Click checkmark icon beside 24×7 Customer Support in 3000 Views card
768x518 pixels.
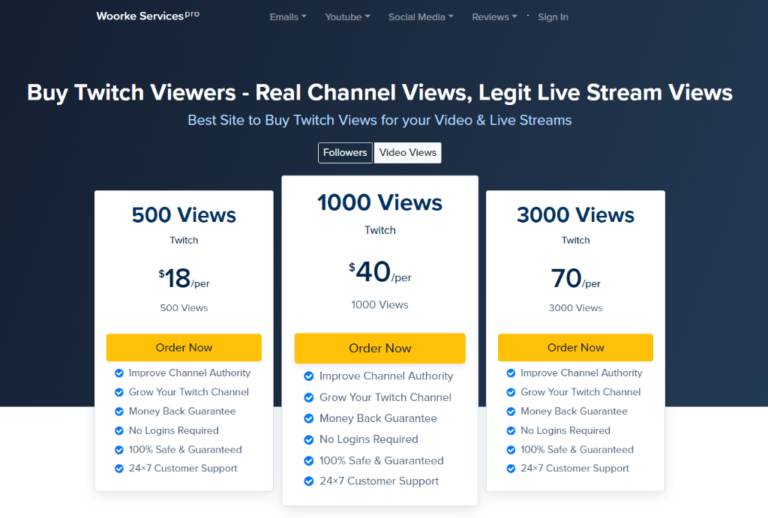[511, 469]
